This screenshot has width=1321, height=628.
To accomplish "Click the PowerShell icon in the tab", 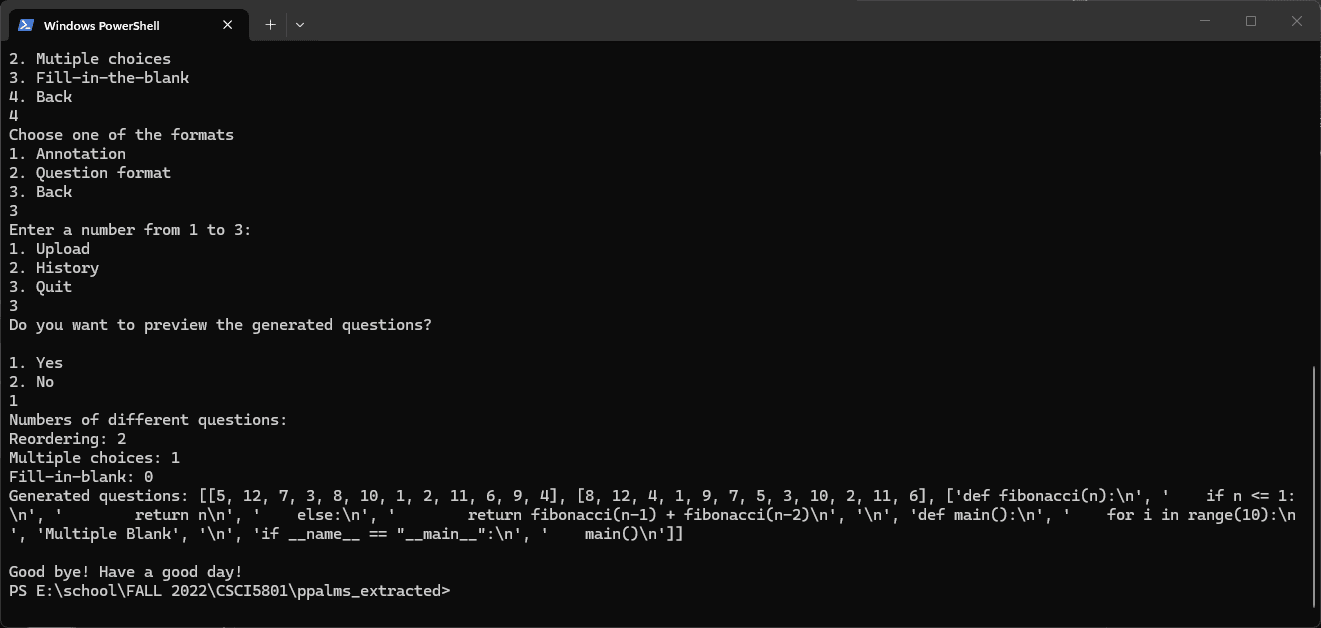I will pos(26,25).
